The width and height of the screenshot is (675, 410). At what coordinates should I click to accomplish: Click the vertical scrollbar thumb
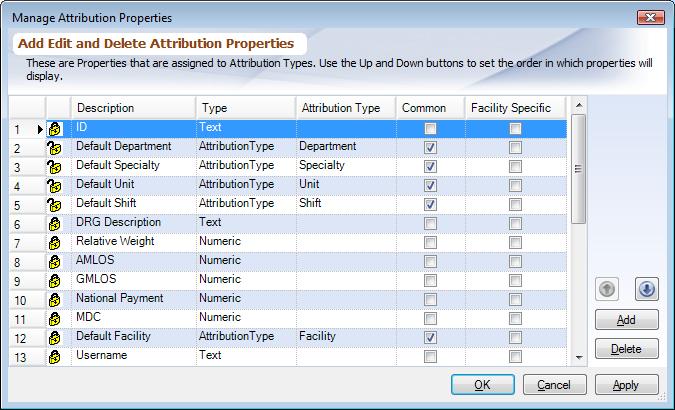(x=579, y=169)
